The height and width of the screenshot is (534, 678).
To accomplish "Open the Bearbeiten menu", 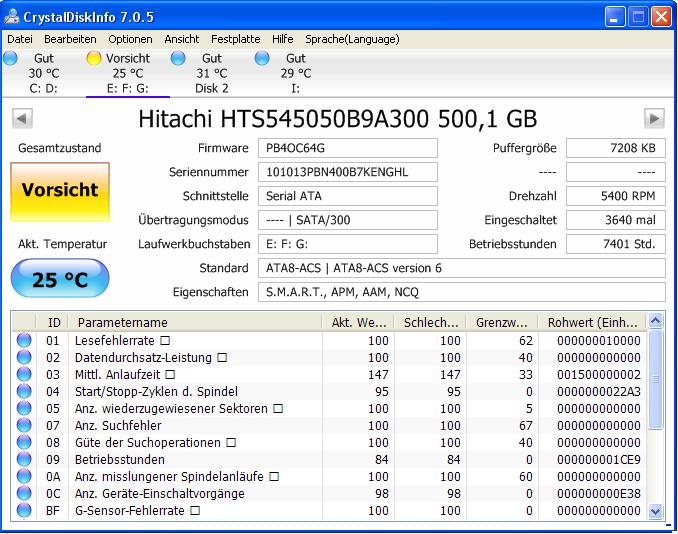I will point(70,39).
